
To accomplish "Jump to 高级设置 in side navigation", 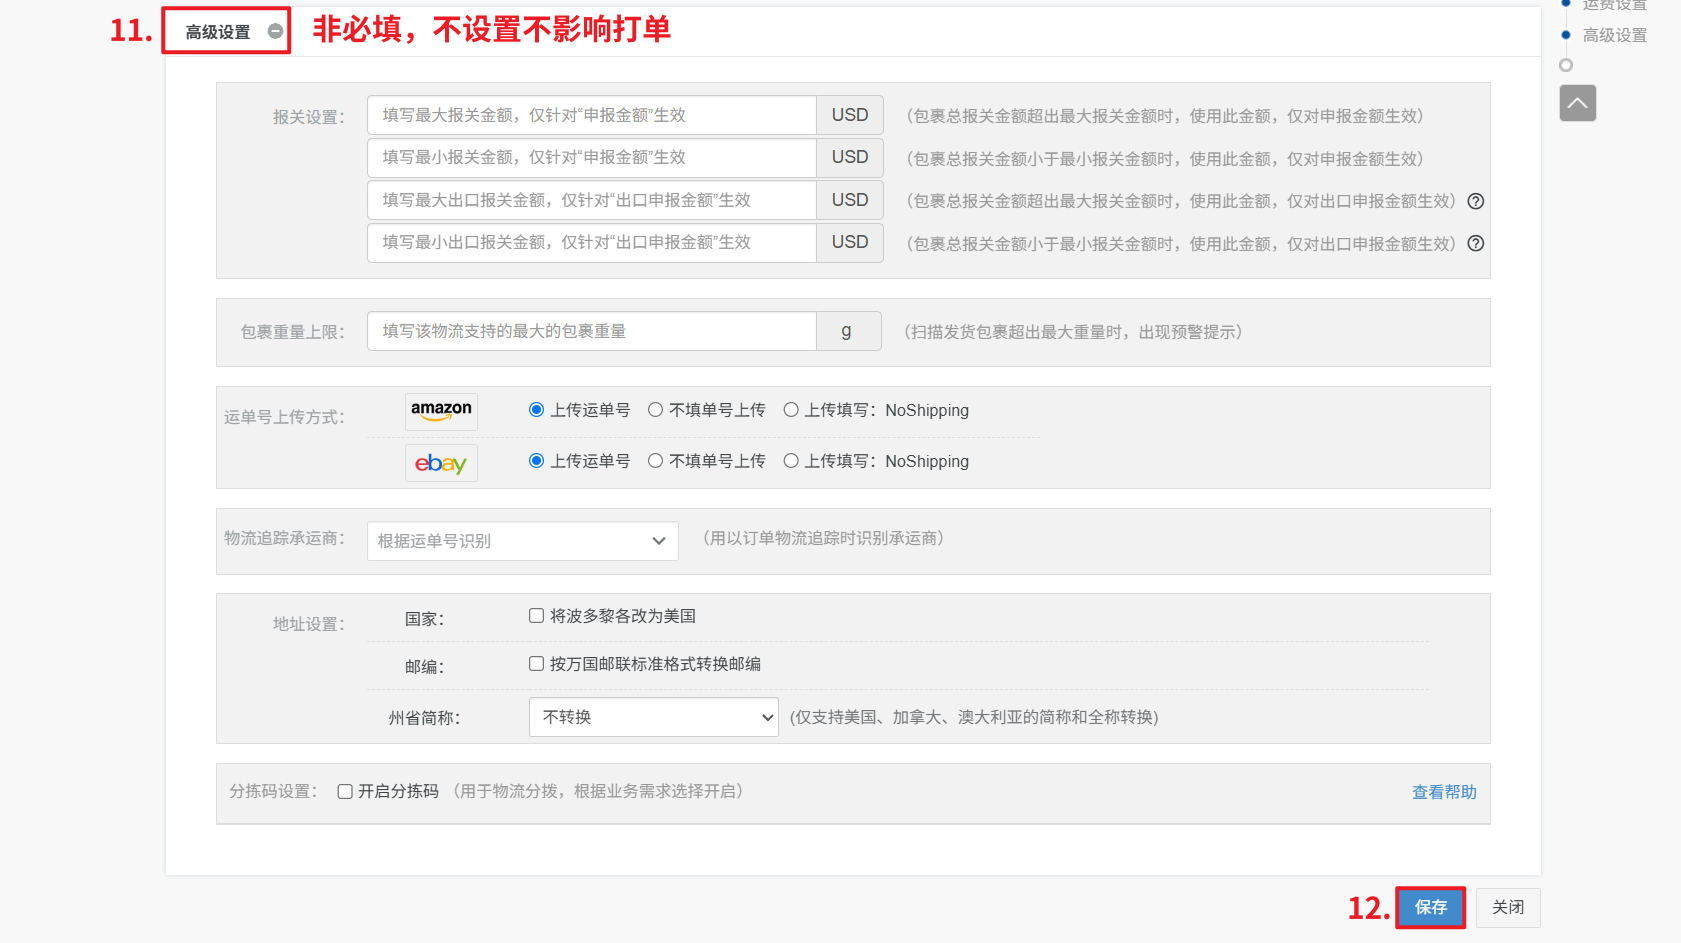I will [x=1614, y=35].
